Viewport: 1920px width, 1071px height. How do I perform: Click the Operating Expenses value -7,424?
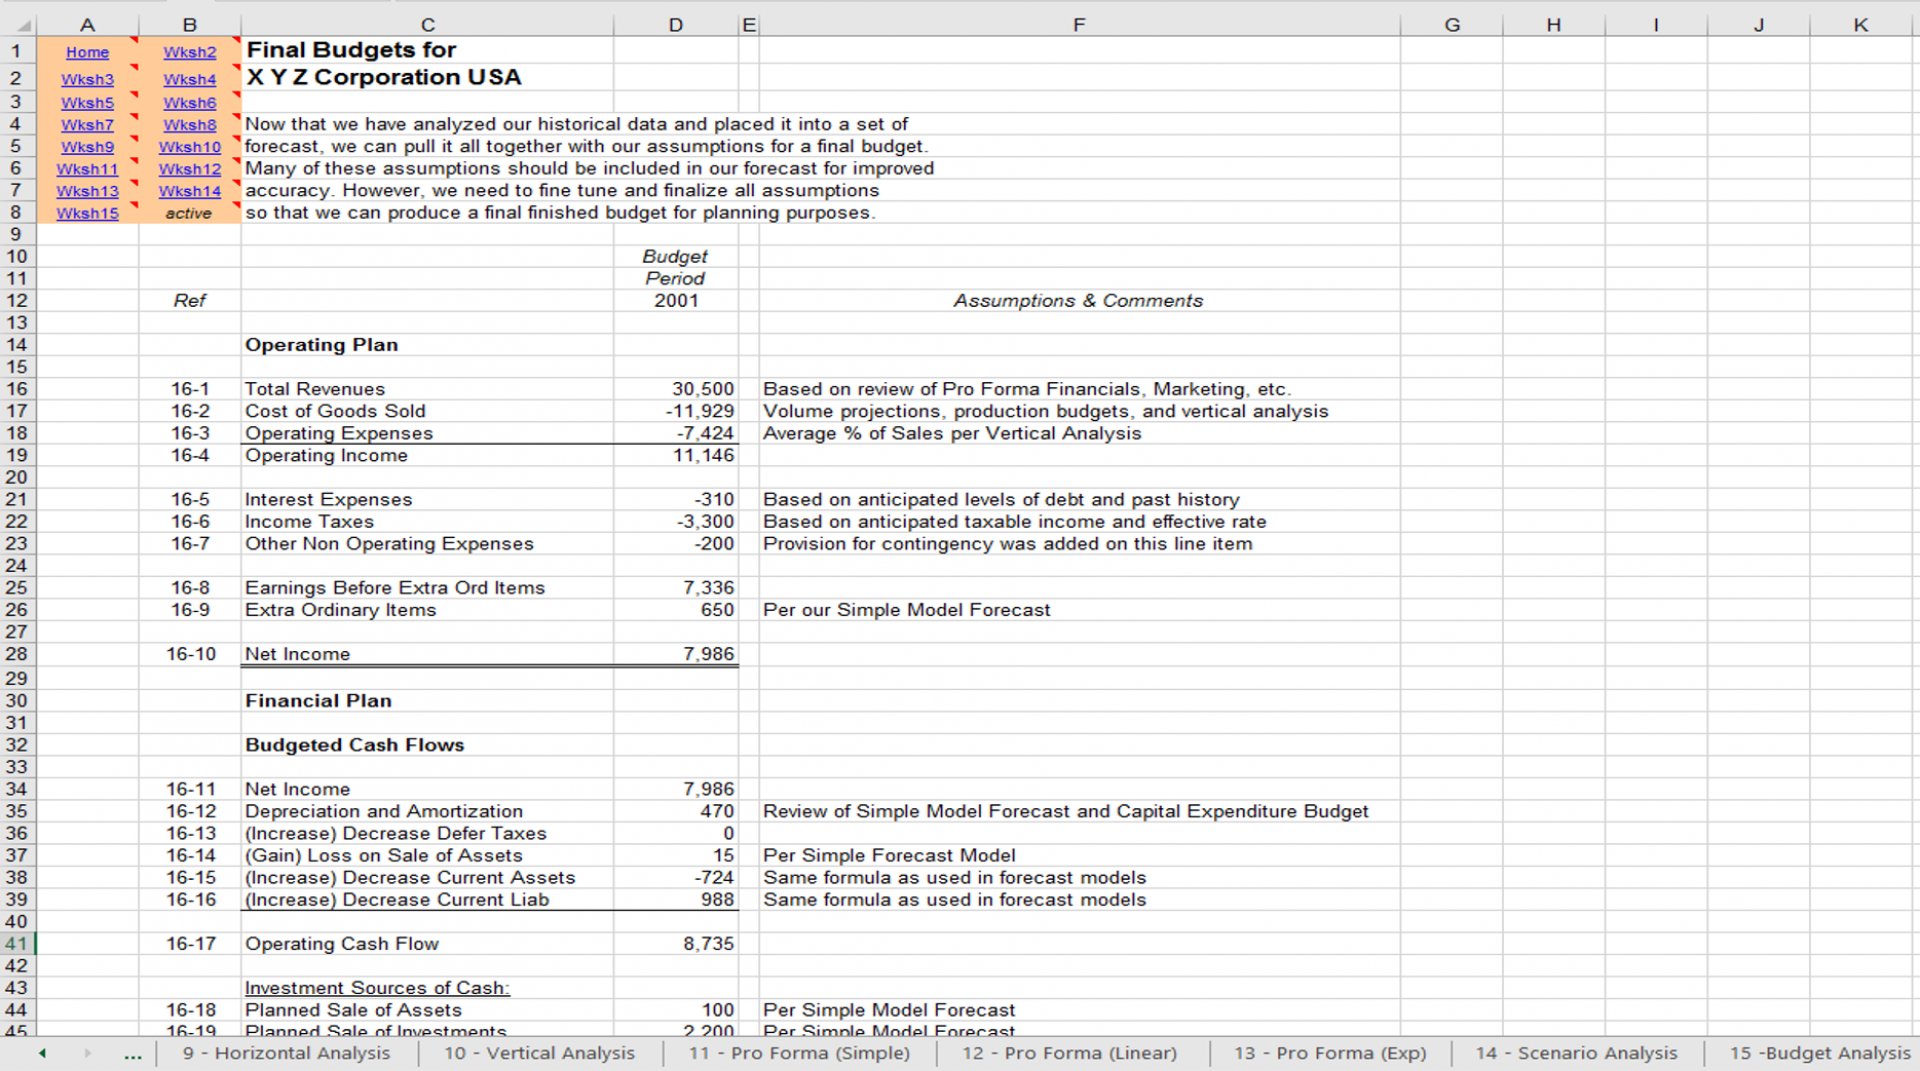pos(676,433)
